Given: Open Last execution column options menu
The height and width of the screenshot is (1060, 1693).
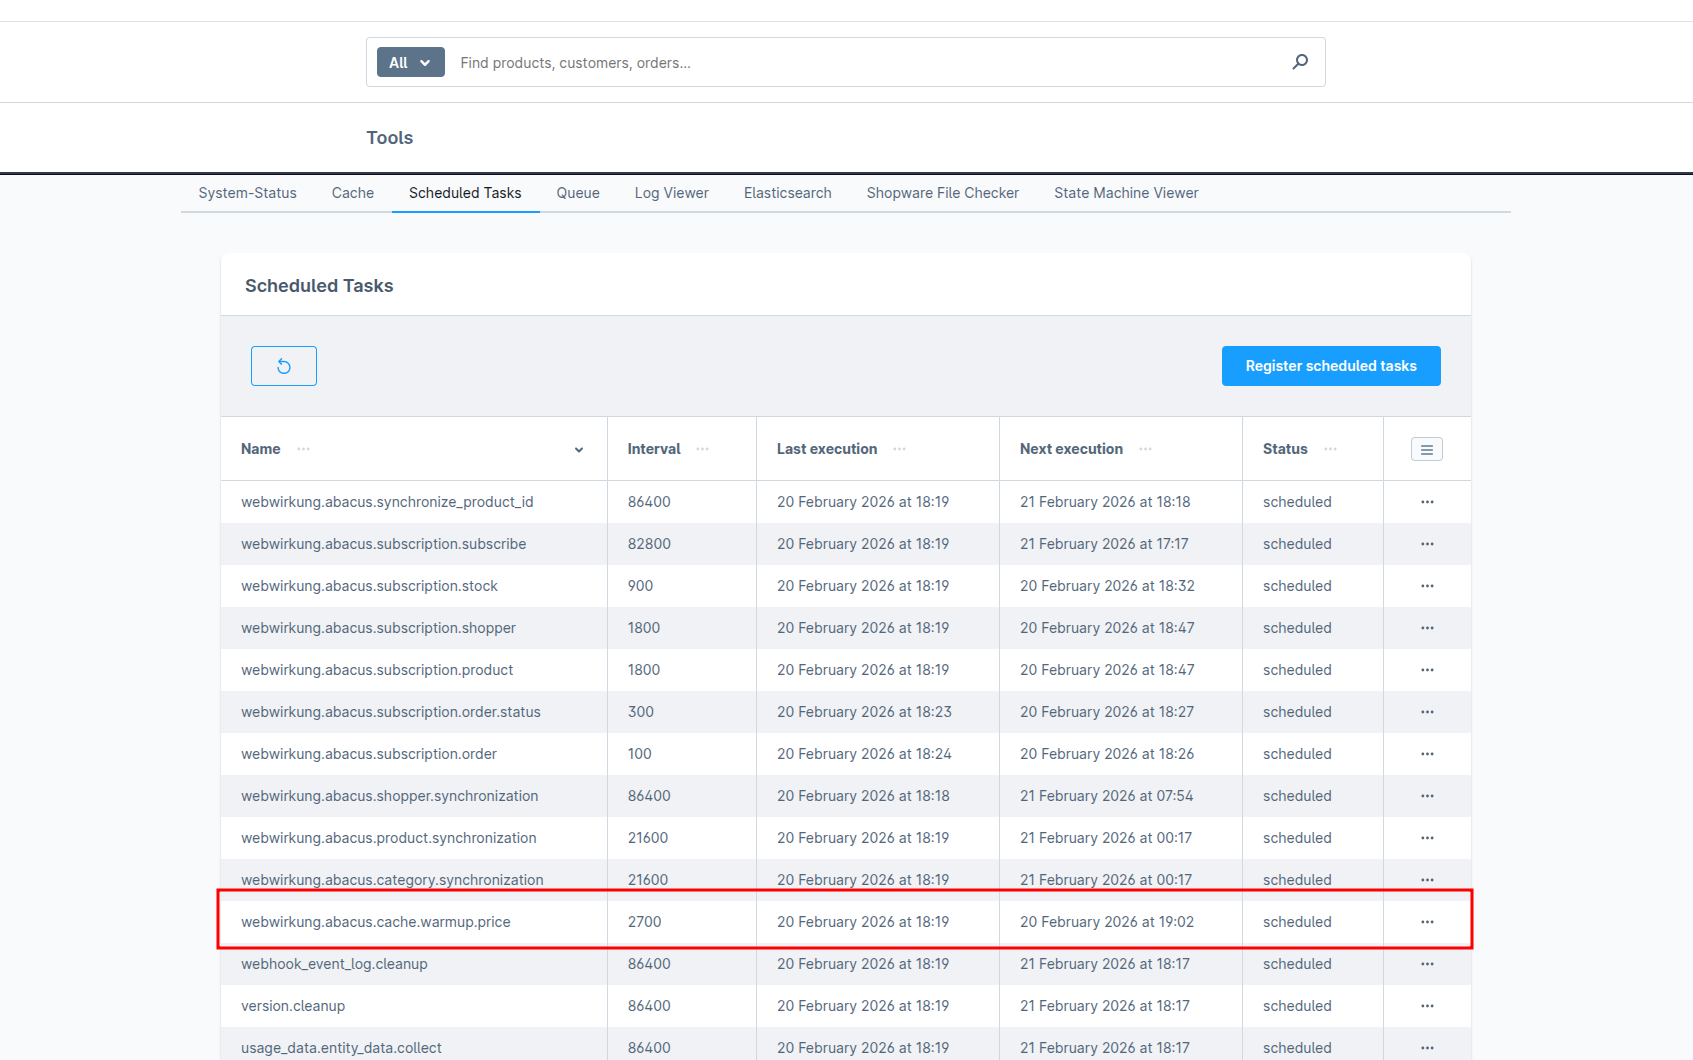Looking at the screenshot, I should 899,449.
